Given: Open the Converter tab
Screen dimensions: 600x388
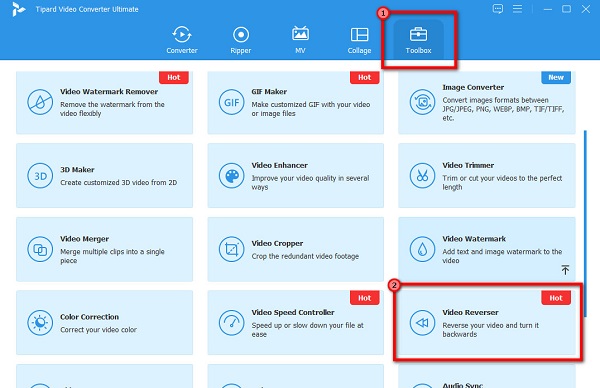Looking at the screenshot, I should point(182,40).
